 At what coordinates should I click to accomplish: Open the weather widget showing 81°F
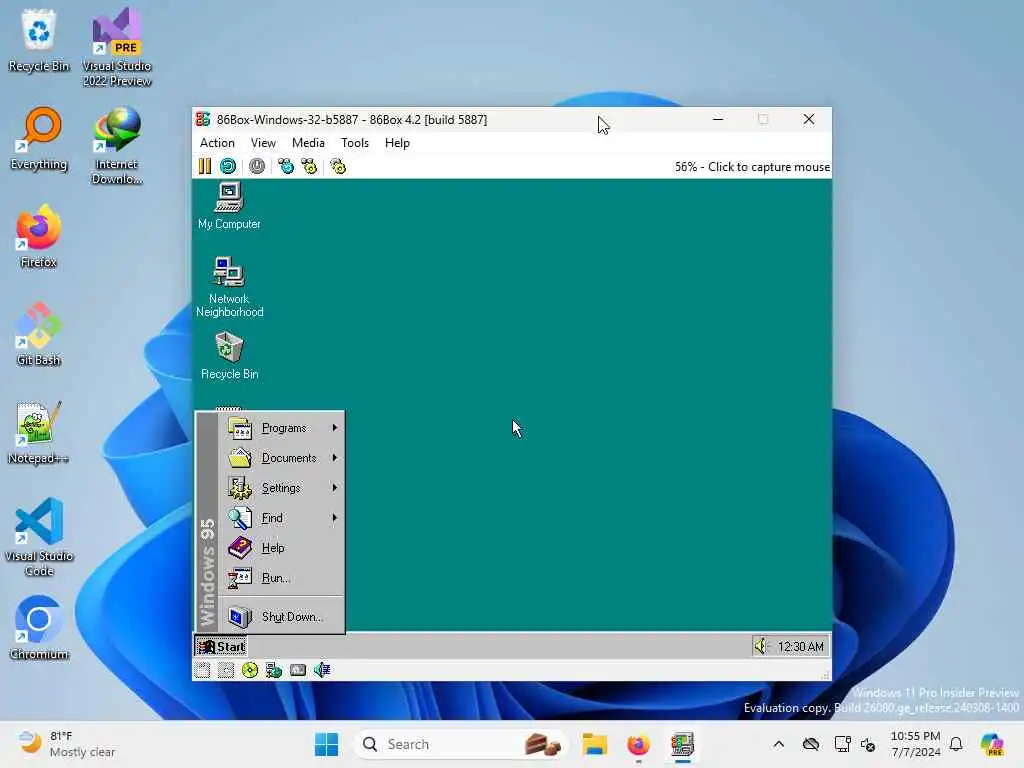[67, 744]
